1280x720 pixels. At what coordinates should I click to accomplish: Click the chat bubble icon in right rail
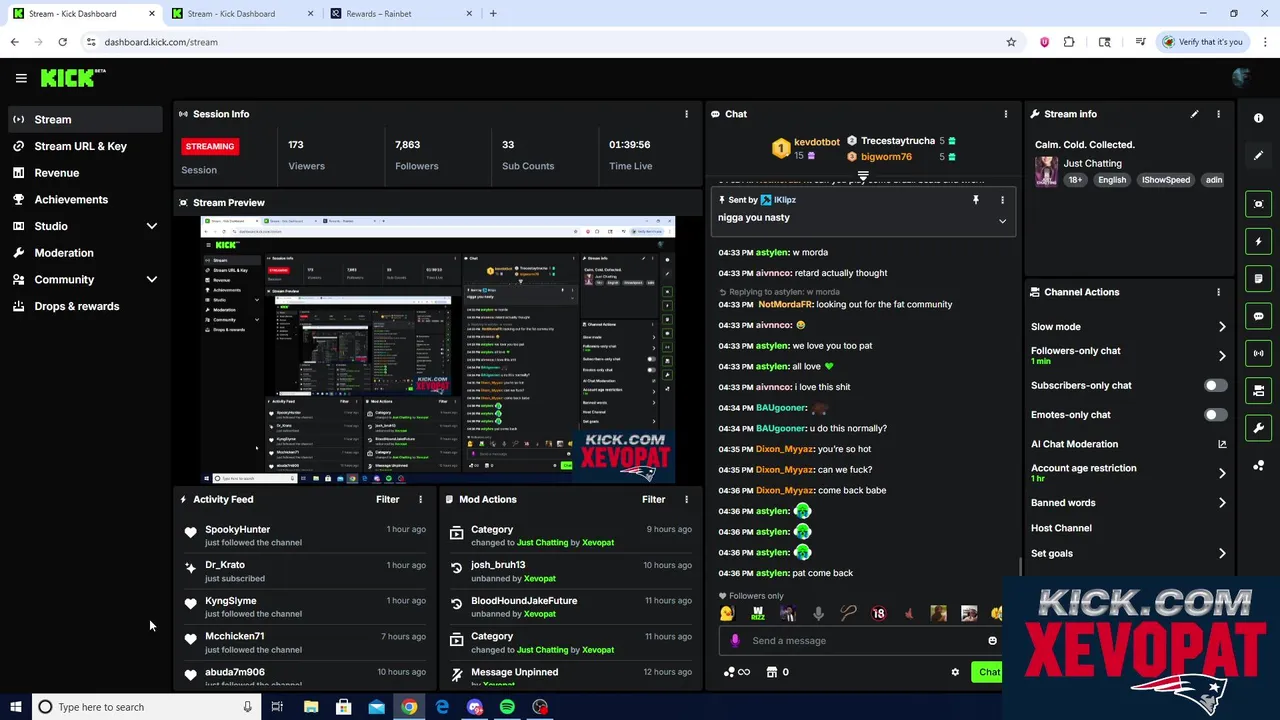tap(1258, 316)
